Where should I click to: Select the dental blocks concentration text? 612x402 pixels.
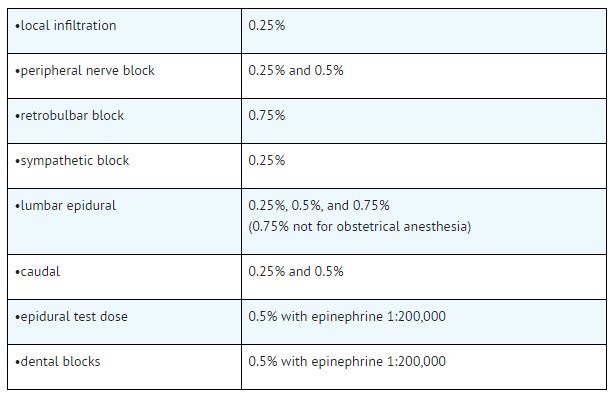pyautogui.click(x=347, y=362)
